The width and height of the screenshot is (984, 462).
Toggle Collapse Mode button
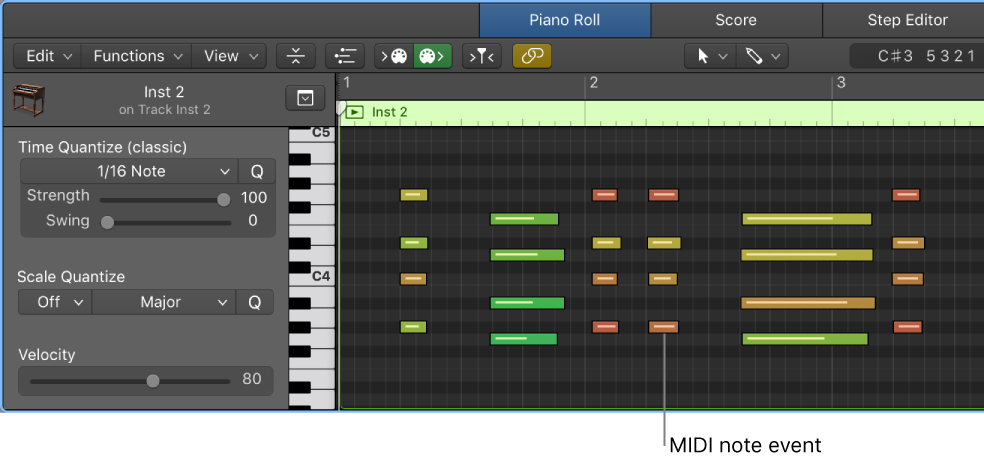[296, 56]
